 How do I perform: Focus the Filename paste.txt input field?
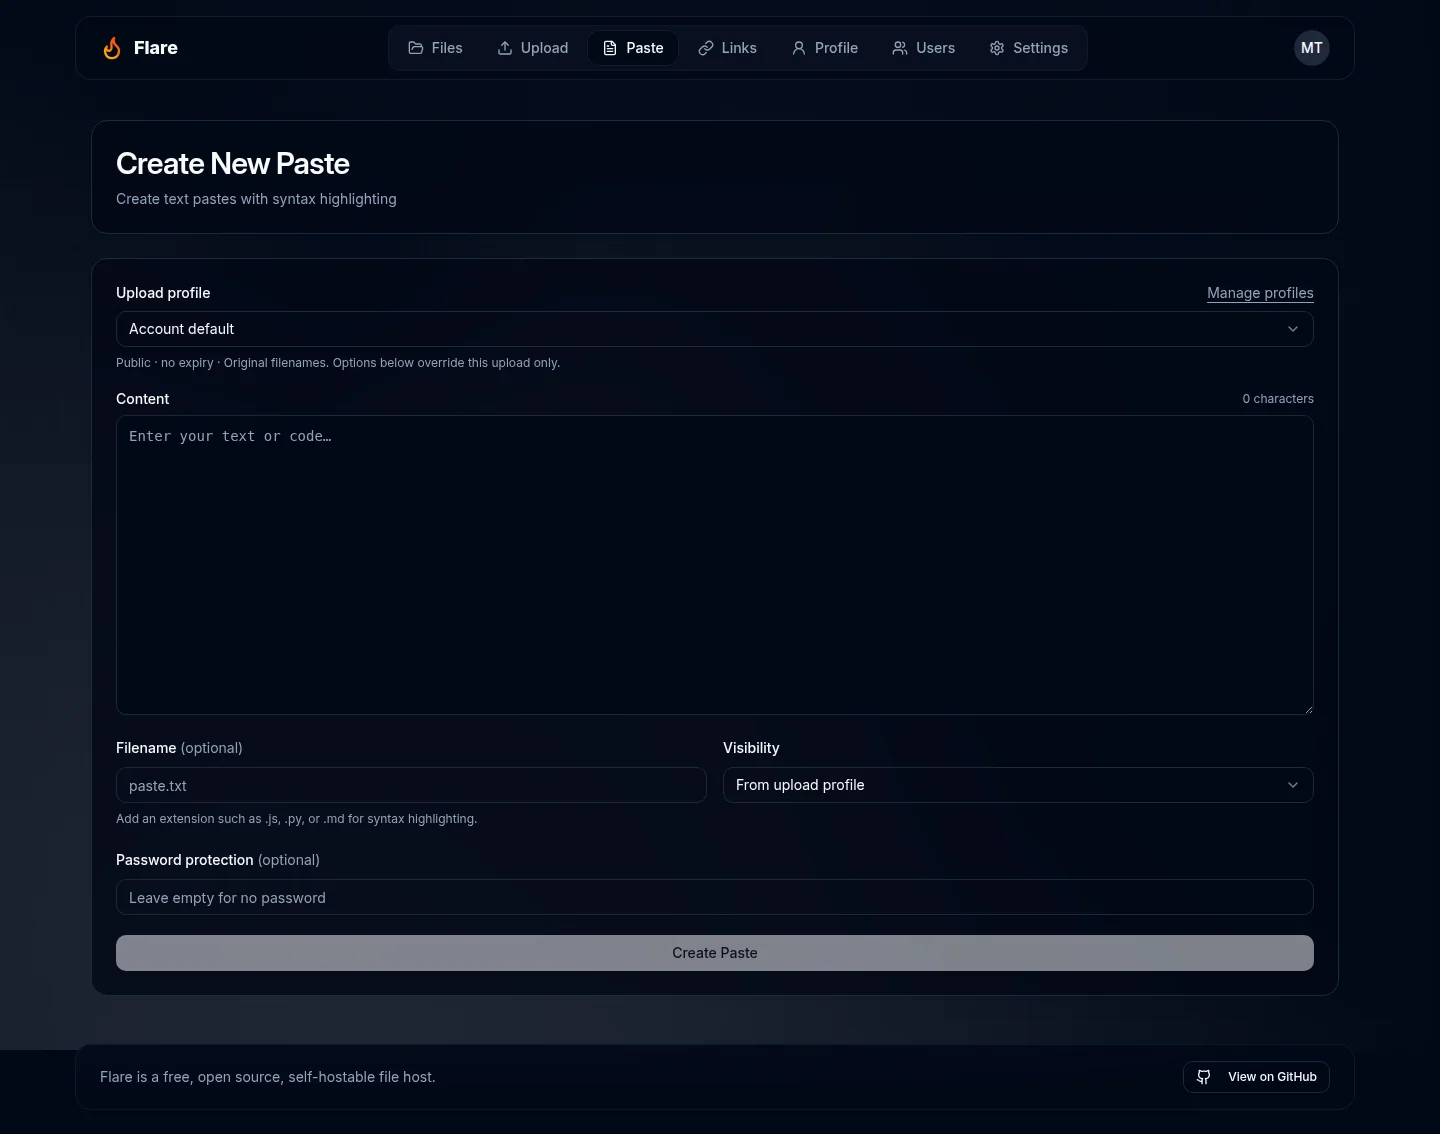tap(411, 785)
